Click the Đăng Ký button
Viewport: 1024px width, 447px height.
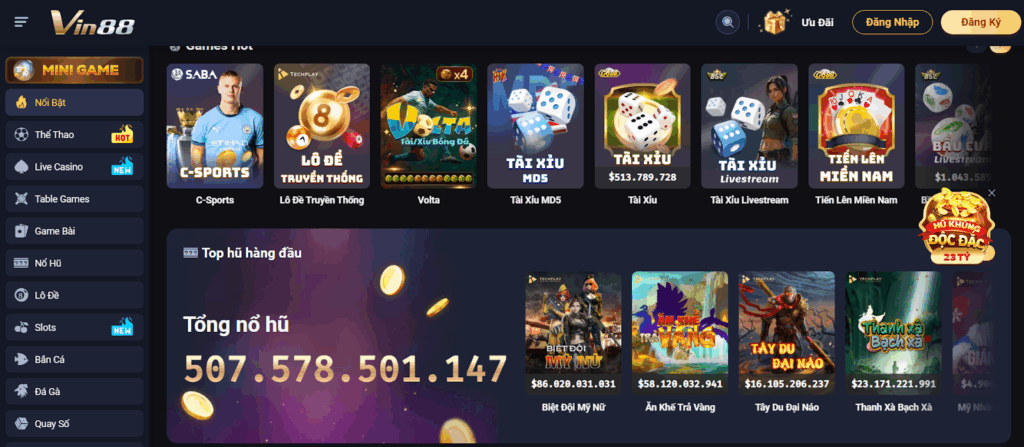981,22
